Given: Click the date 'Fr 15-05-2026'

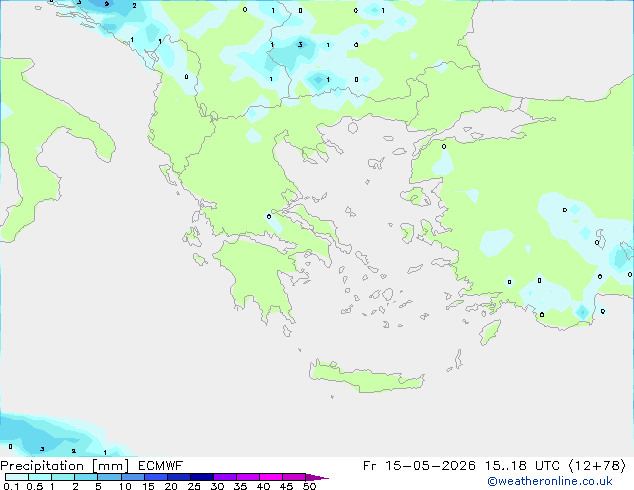Looking at the screenshot, I should [x=419, y=466].
